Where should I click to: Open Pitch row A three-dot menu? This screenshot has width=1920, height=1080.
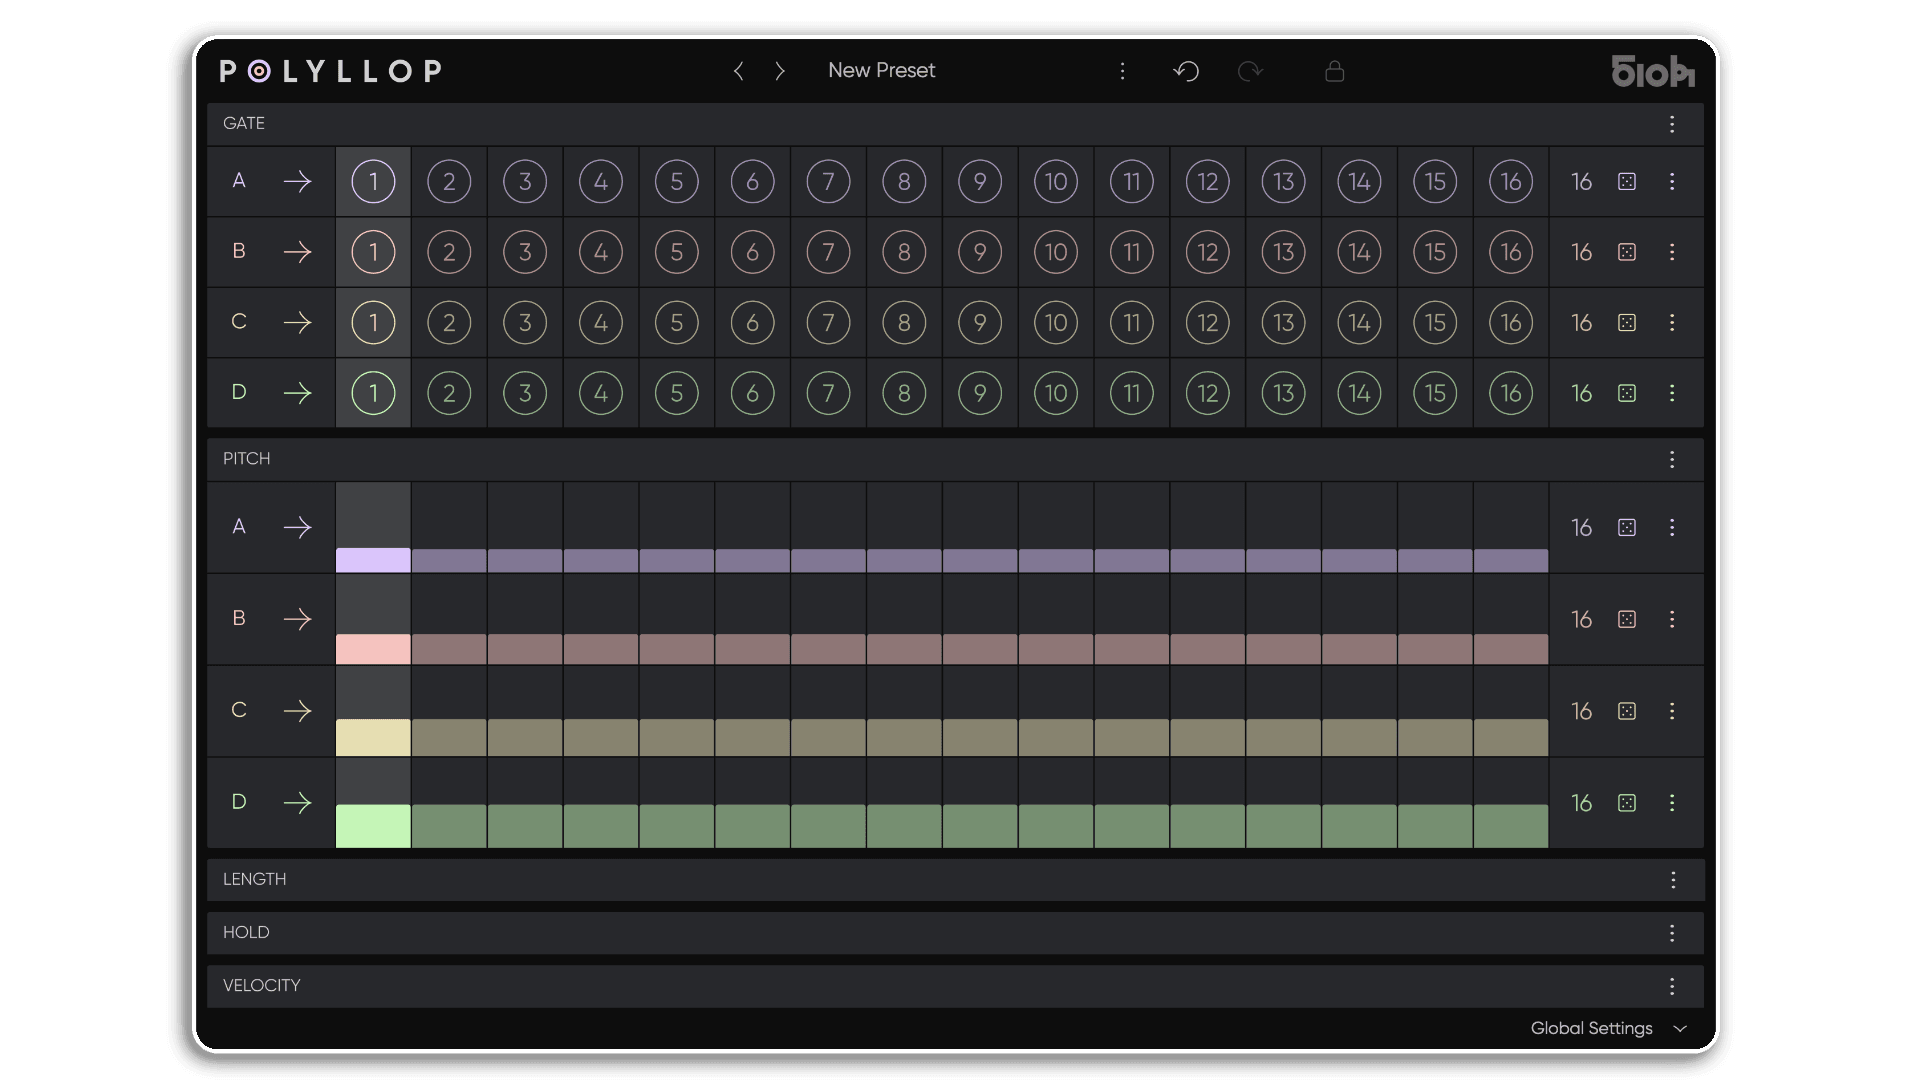1672,527
